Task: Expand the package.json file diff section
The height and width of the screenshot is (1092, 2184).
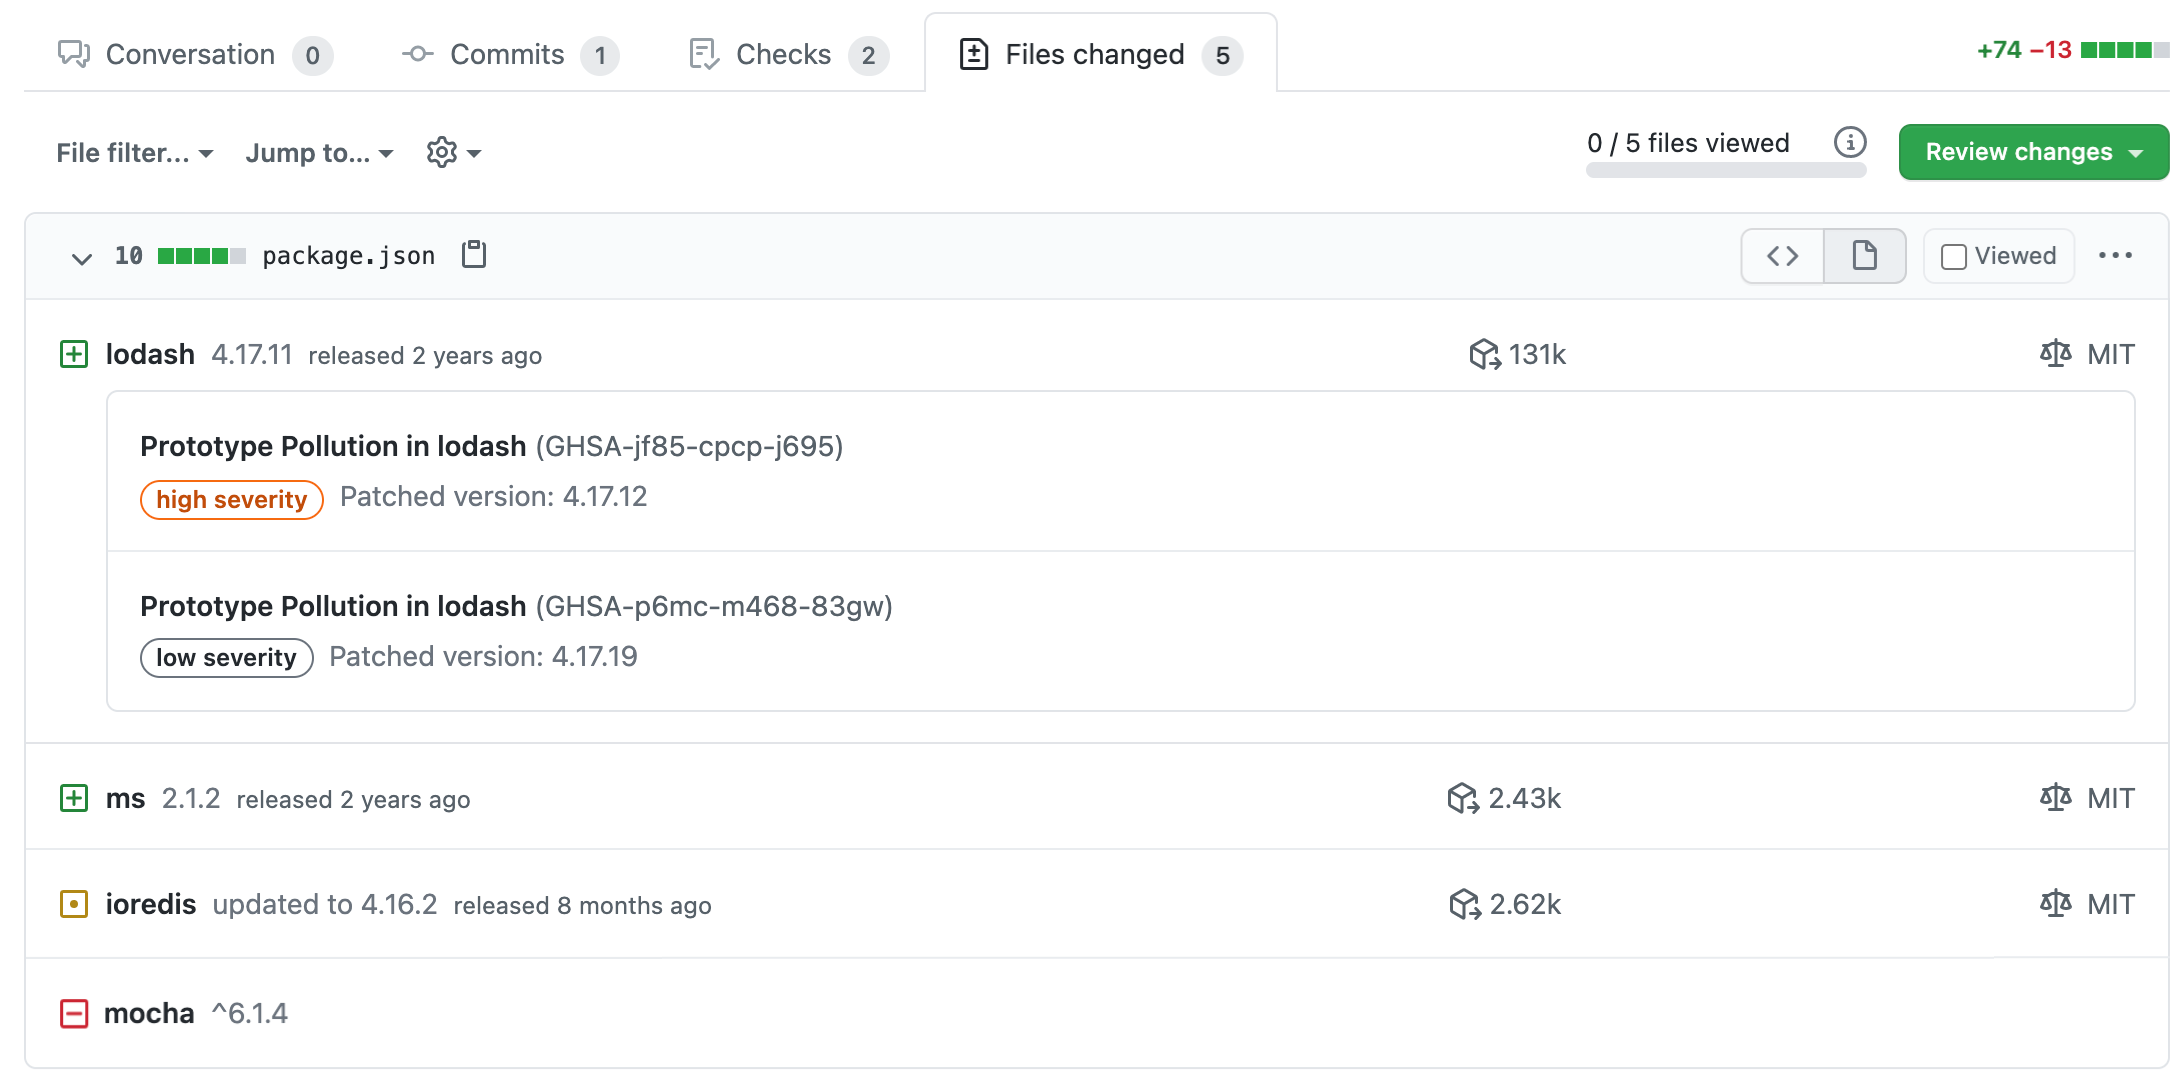Action: coord(77,256)
